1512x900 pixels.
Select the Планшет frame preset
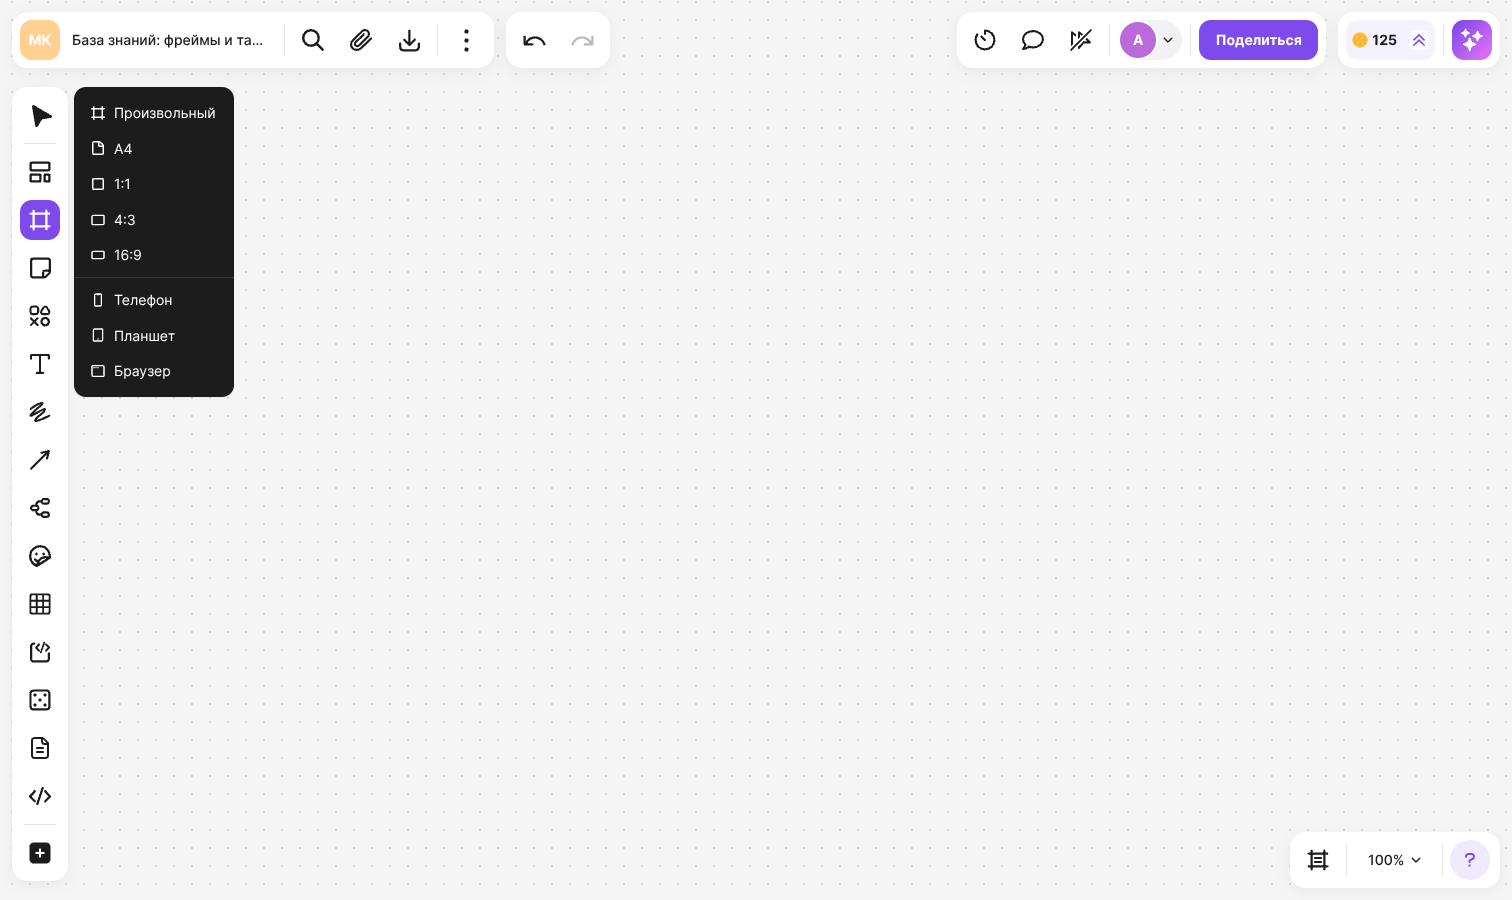[154, 336]
